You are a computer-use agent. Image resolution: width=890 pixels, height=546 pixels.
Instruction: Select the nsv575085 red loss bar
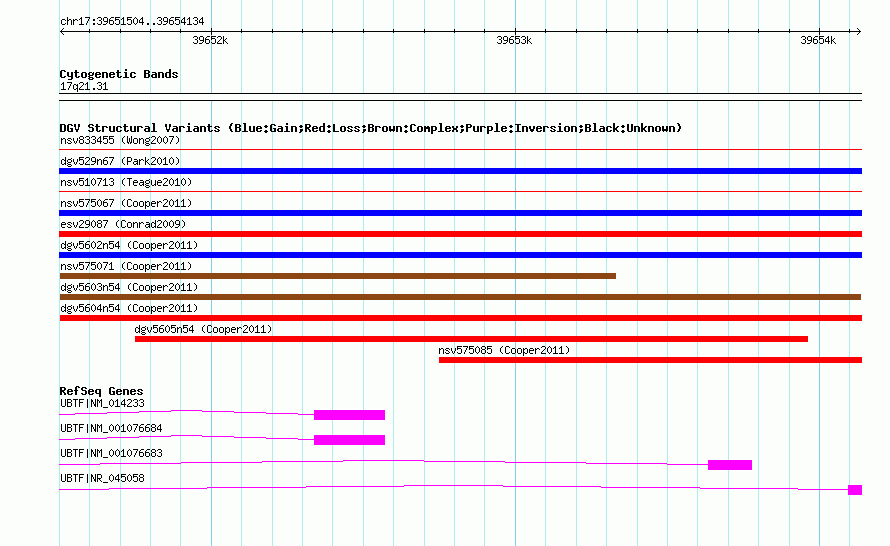[x=650, y=360]
